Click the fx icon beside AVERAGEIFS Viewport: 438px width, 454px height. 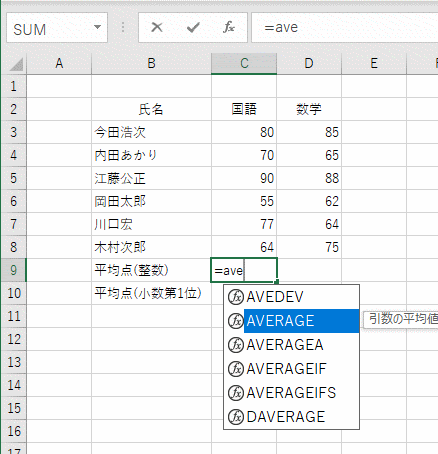236,393
